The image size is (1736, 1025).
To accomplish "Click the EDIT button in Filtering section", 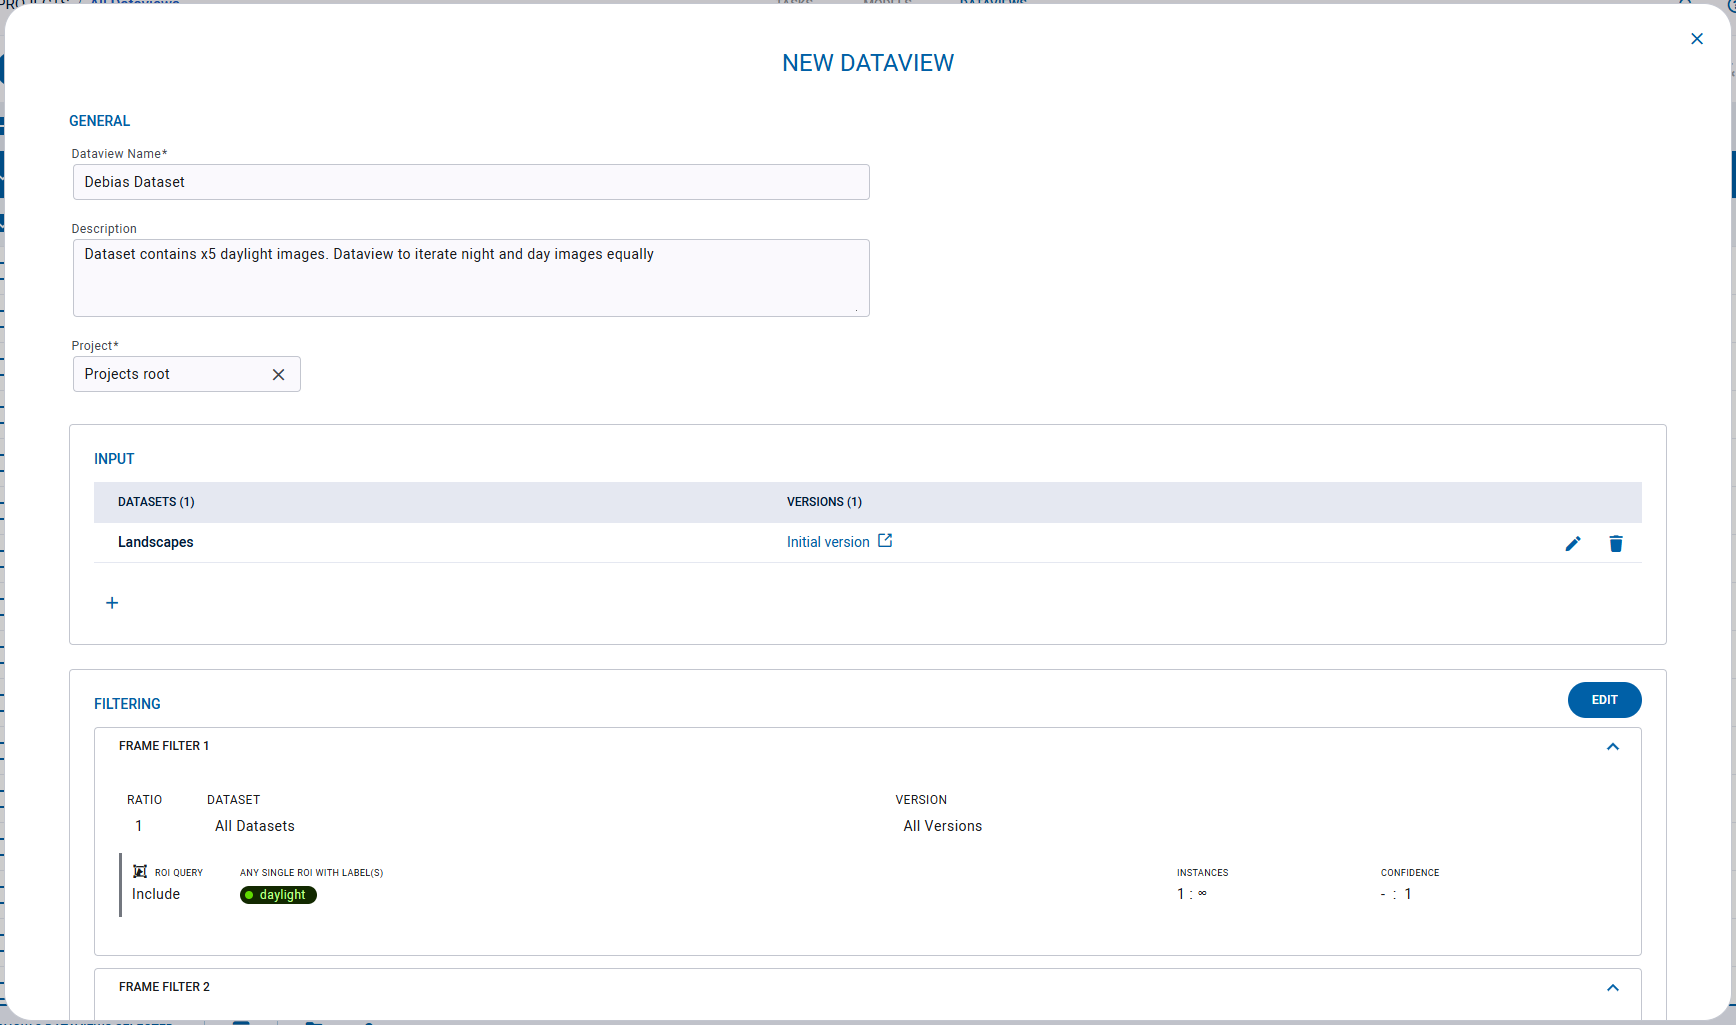I will [x=1604, y=700].
